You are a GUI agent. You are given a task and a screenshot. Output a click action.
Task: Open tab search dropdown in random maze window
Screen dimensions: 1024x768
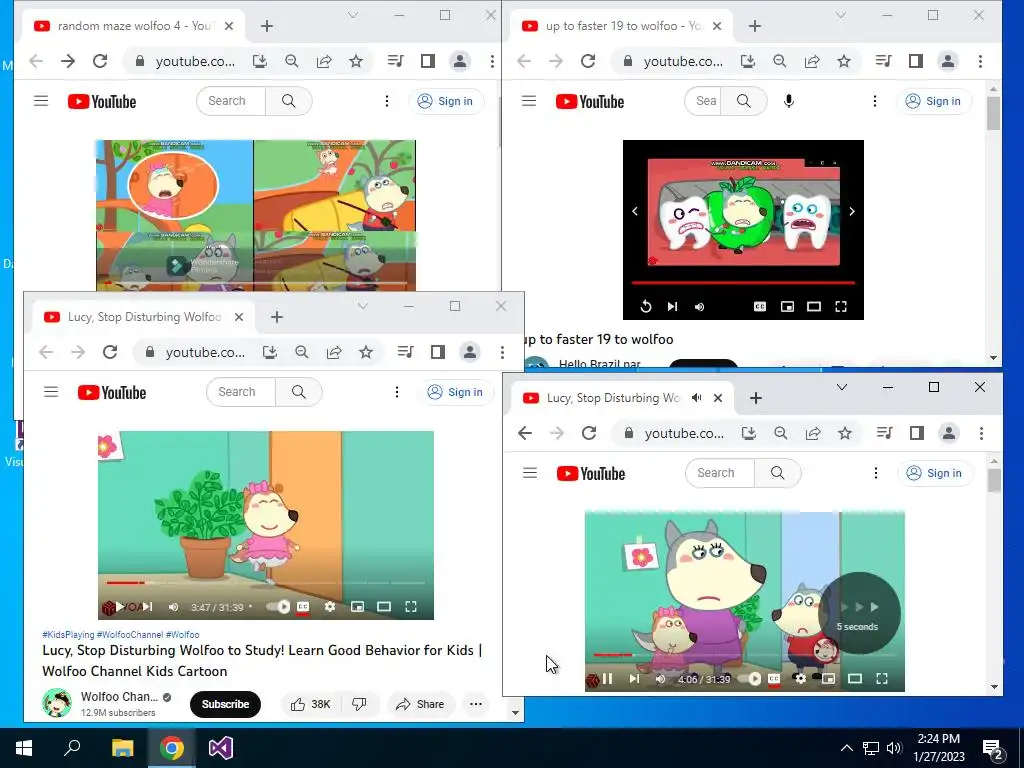[353, 15]
